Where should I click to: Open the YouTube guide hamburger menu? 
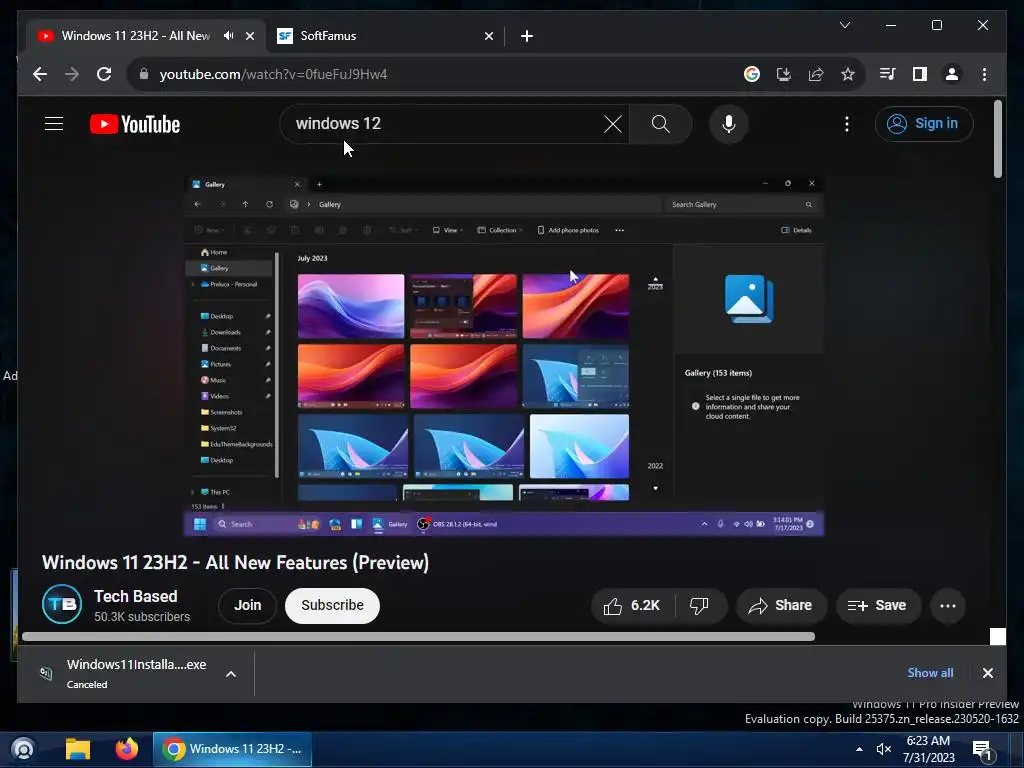54,123
